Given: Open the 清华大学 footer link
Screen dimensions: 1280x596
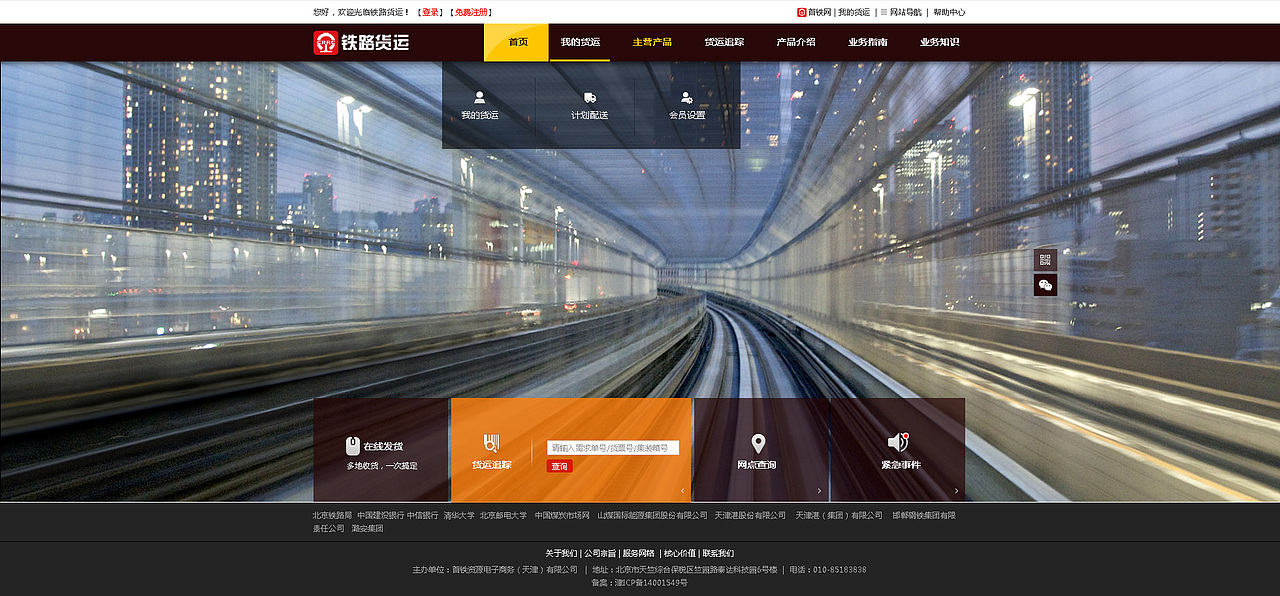Looking at the screenshot, I should click(459, 516).
